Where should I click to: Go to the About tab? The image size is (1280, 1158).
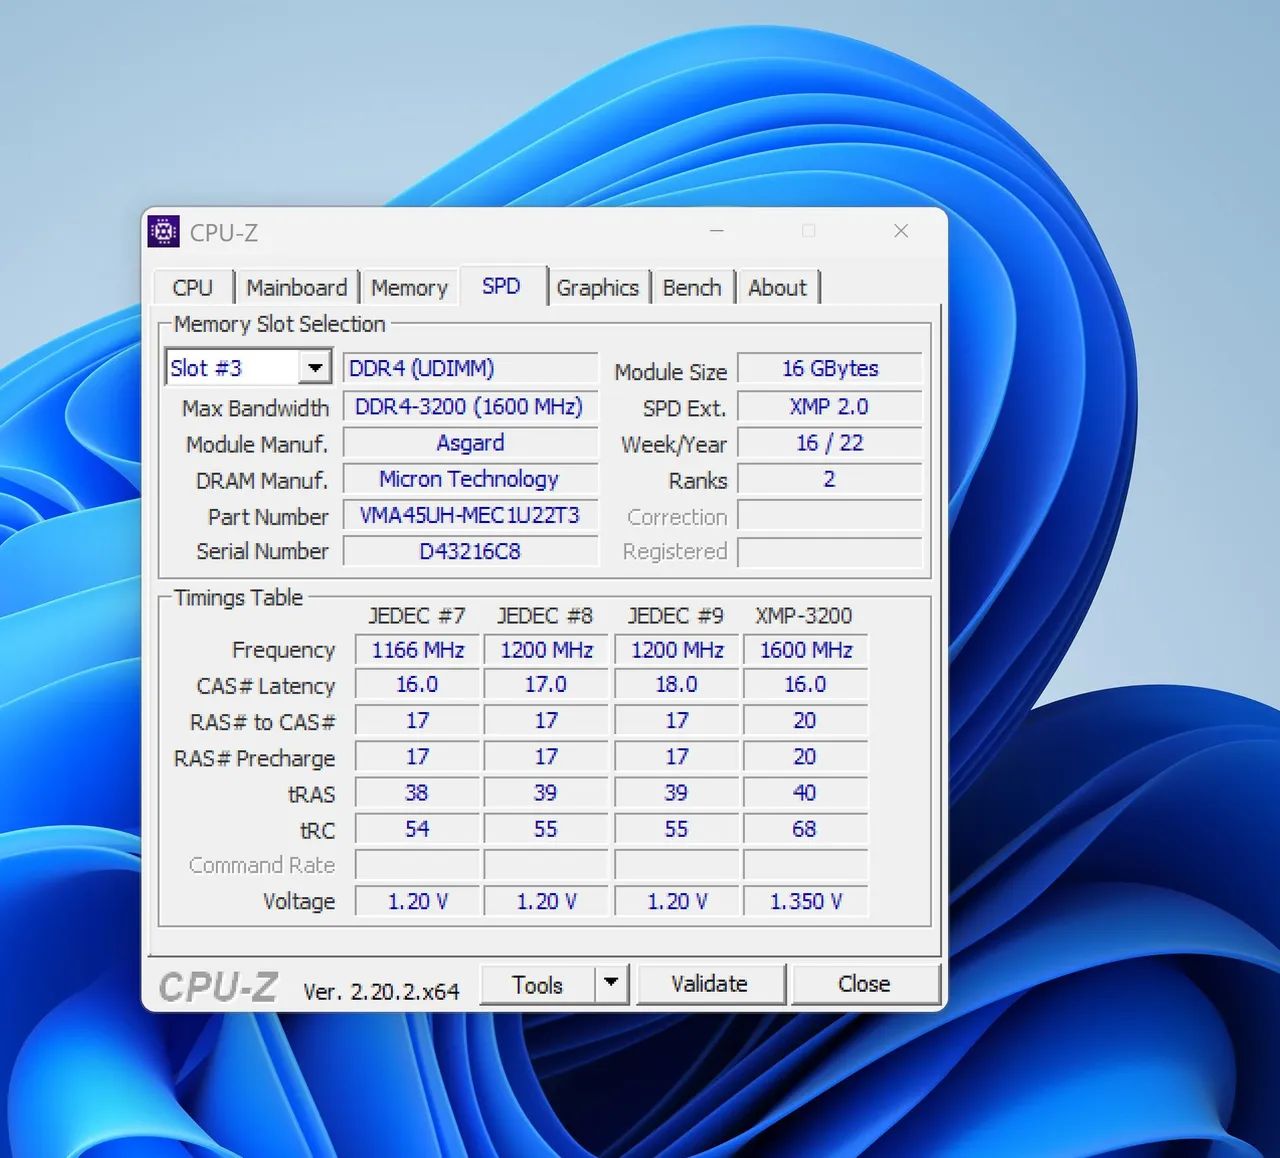(777, 288)
